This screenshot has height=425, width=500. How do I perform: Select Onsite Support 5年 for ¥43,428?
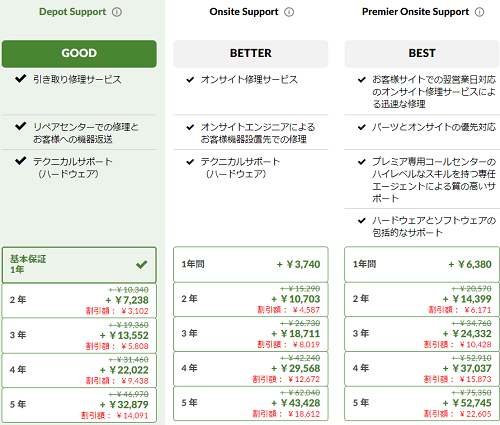(x=251, y=403)
